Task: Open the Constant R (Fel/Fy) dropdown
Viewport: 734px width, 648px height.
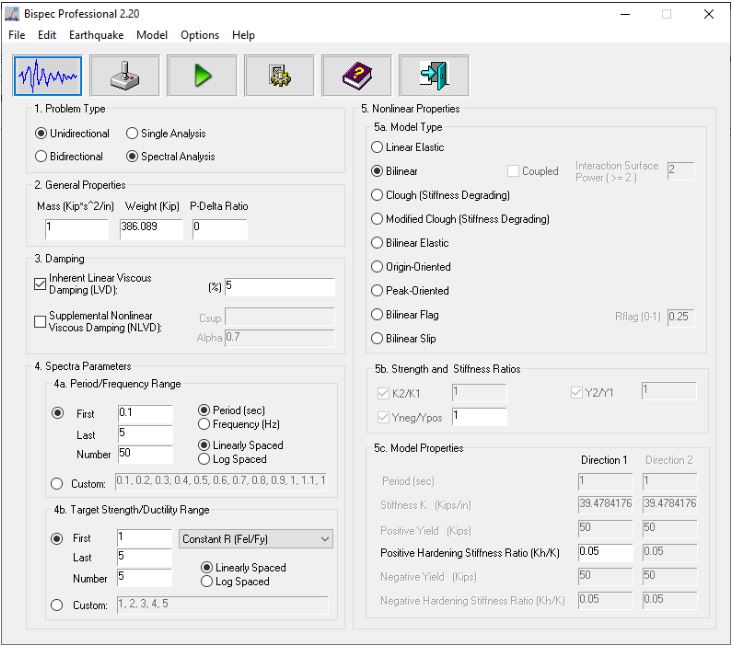Action: pos(254,539)
